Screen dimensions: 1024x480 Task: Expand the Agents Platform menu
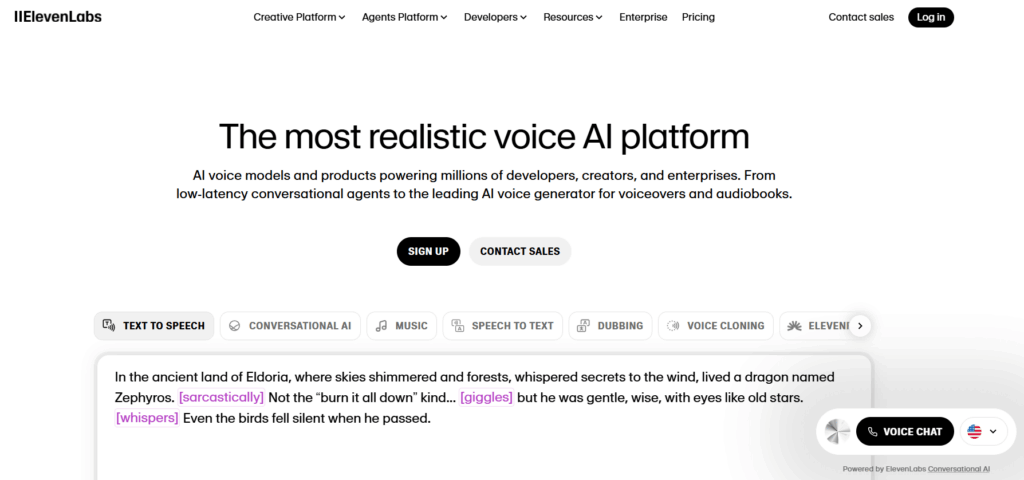pos(405,17)
